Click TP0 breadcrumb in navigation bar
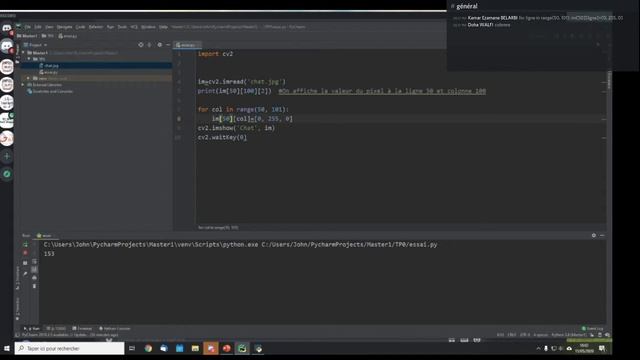640x360 pixels. (x=48, y=36)
